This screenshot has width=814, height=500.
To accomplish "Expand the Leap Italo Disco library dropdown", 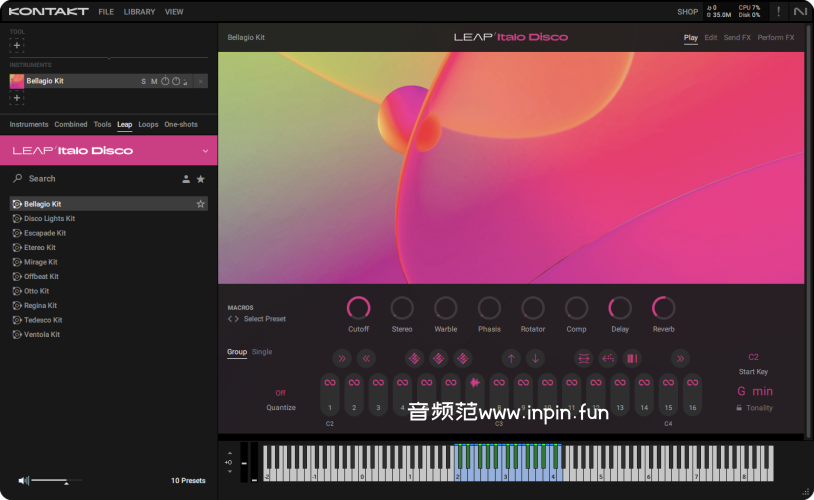I will tap(204, 151).
